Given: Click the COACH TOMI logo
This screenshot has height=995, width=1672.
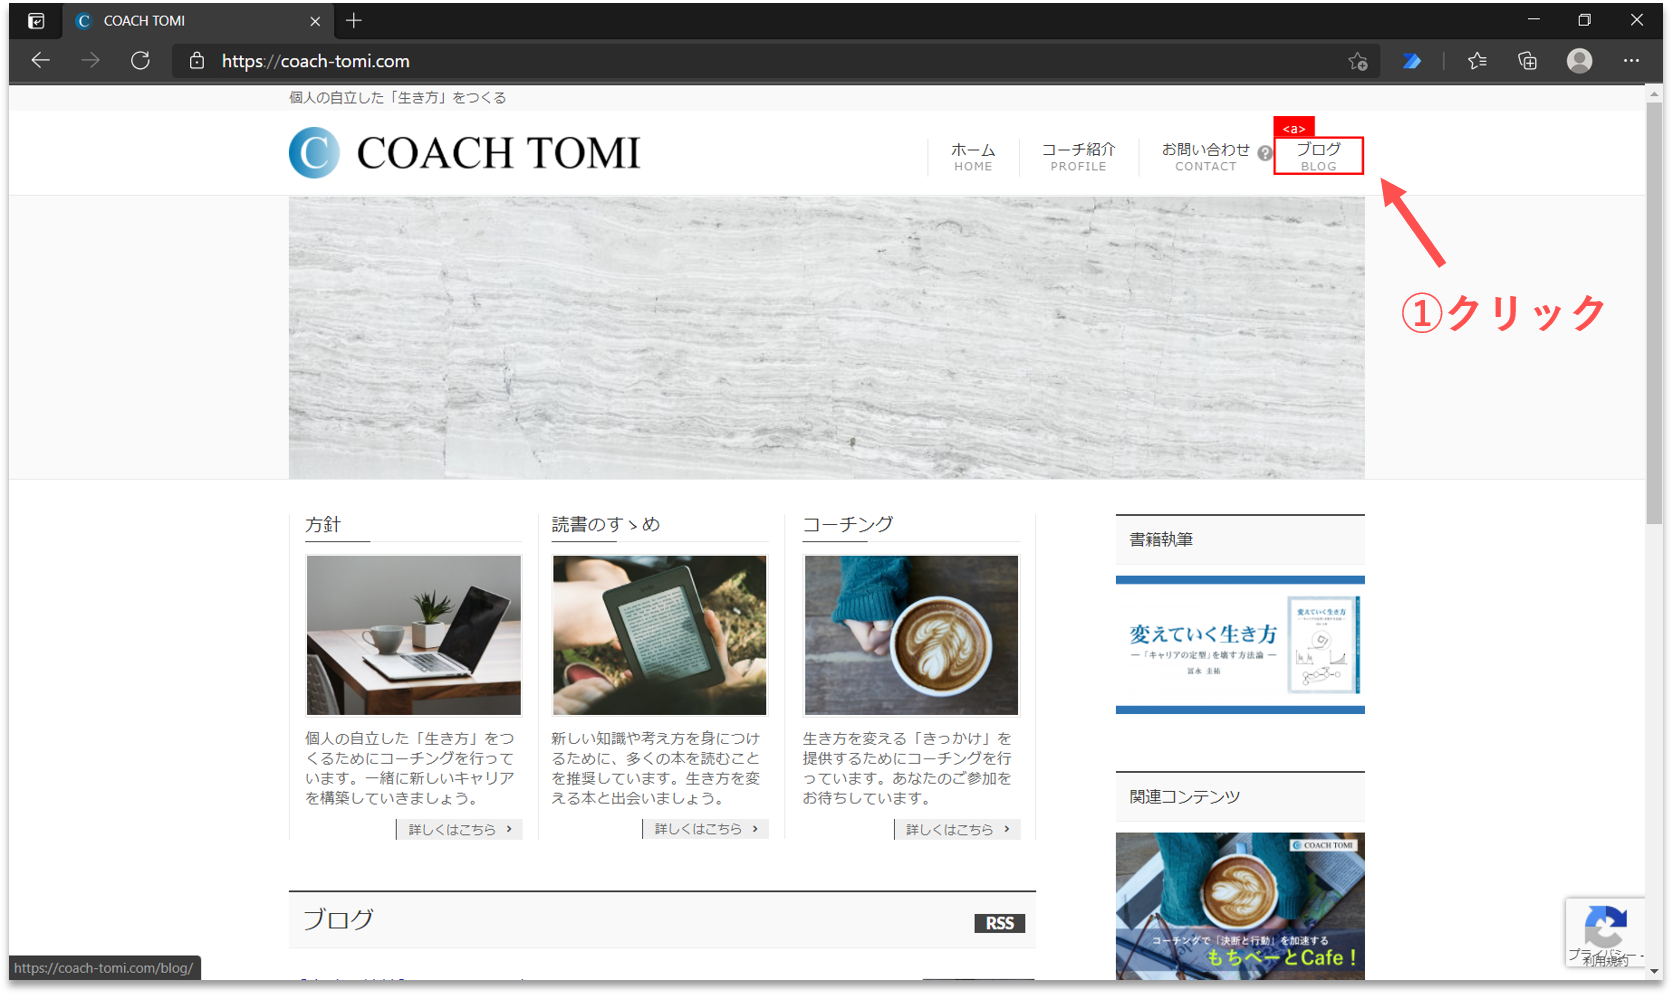Looking at the screenshot, I should [465, 153].
